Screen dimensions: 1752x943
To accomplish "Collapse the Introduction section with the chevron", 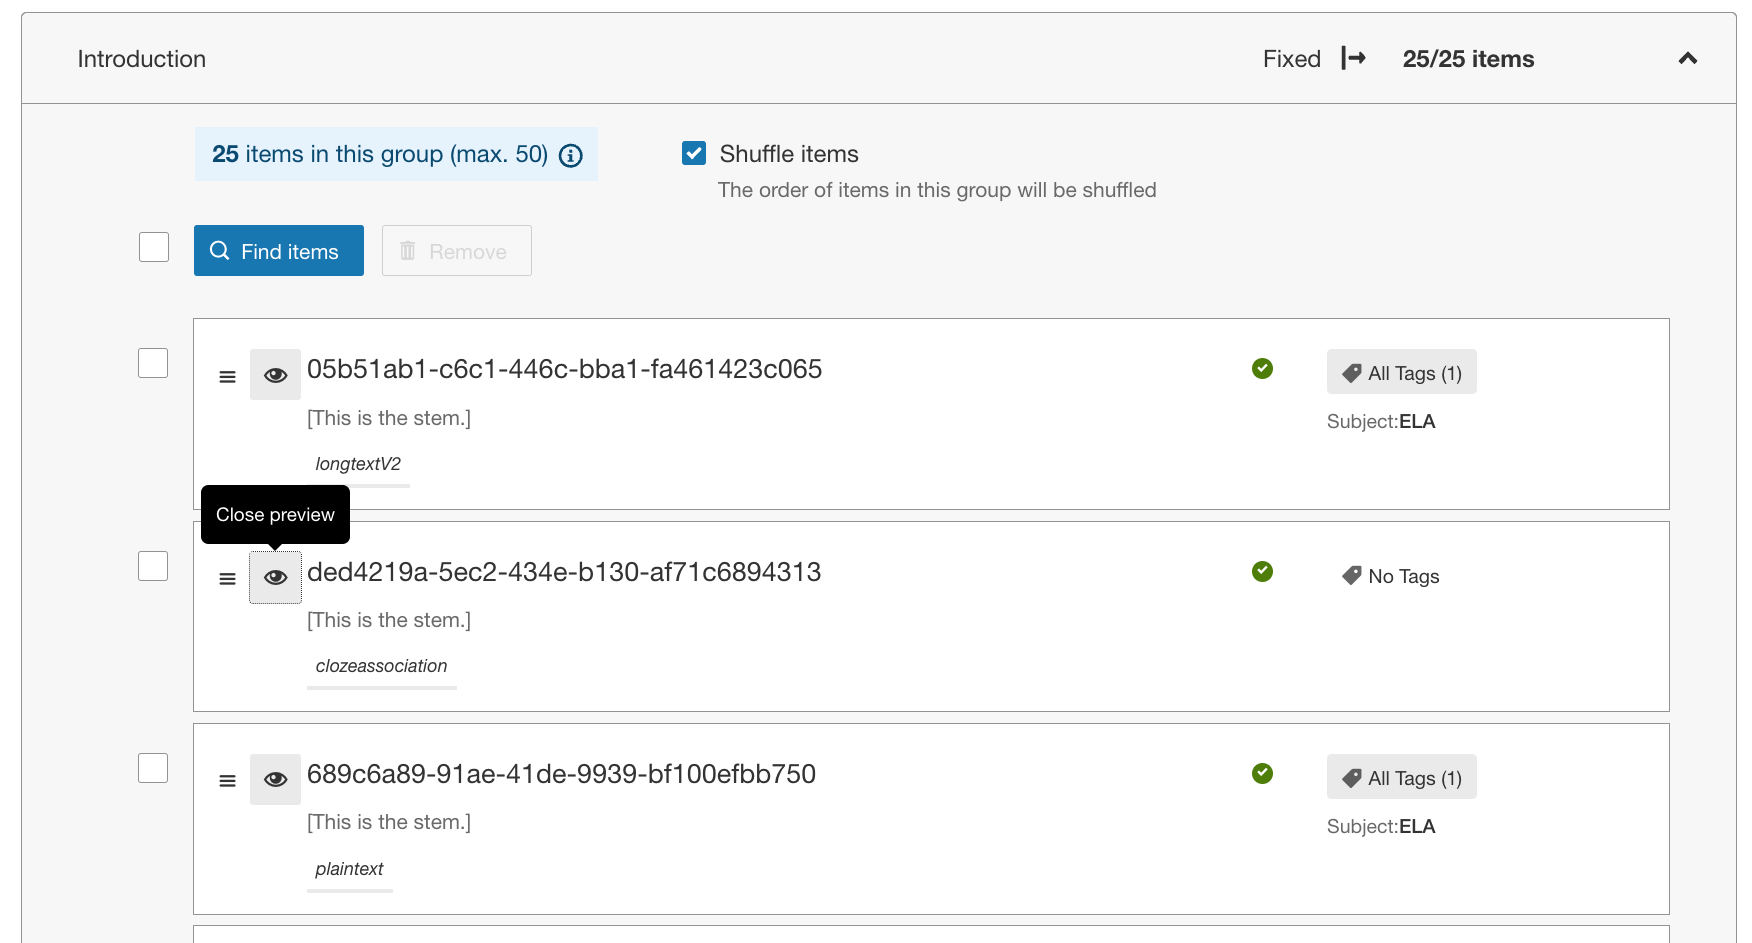I will 1687,59.
